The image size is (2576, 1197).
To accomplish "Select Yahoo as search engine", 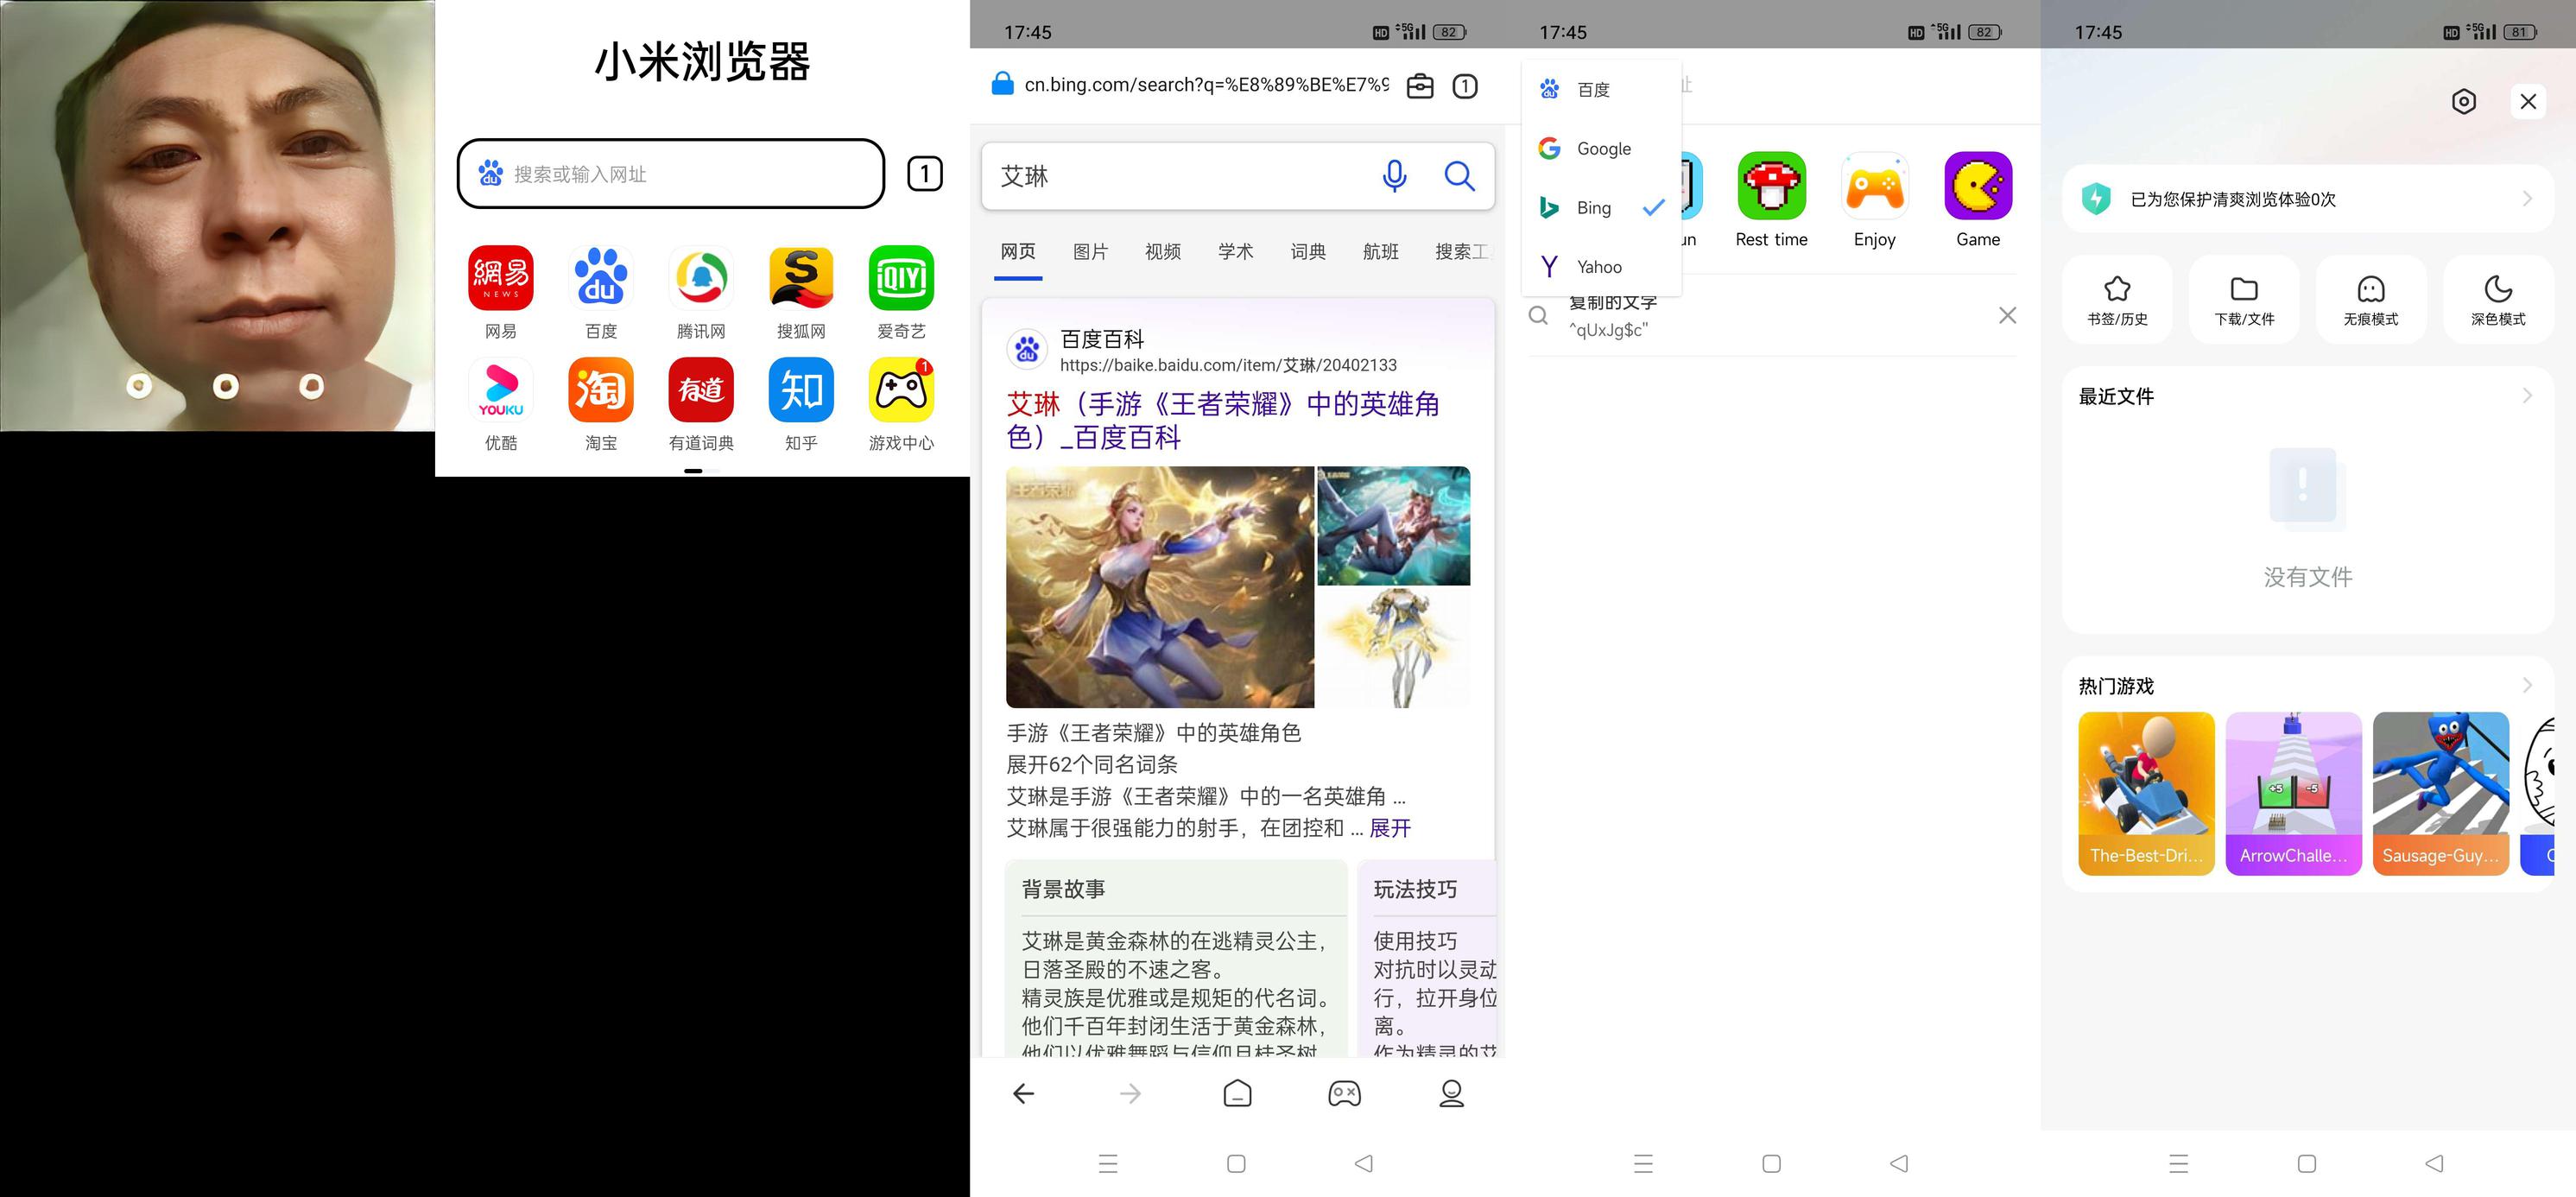I will (1601, 267).
